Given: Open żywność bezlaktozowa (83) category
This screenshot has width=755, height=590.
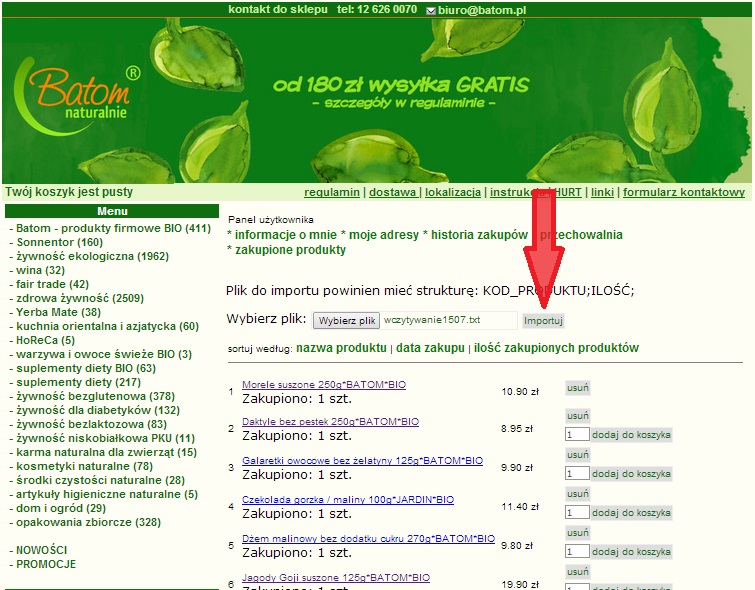Looking at the screenshot, I should [91, 424].
